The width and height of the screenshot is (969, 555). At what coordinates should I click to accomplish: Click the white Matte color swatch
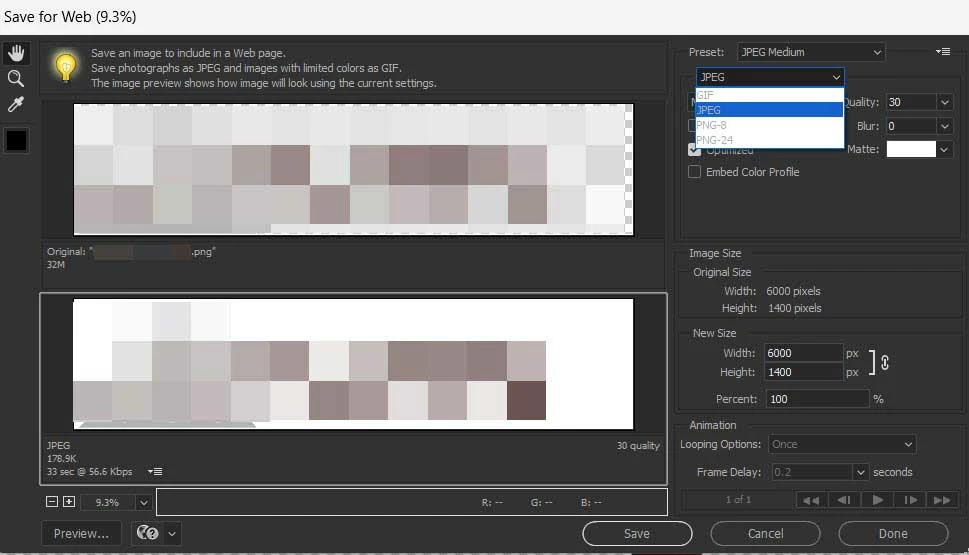[911, 149]
